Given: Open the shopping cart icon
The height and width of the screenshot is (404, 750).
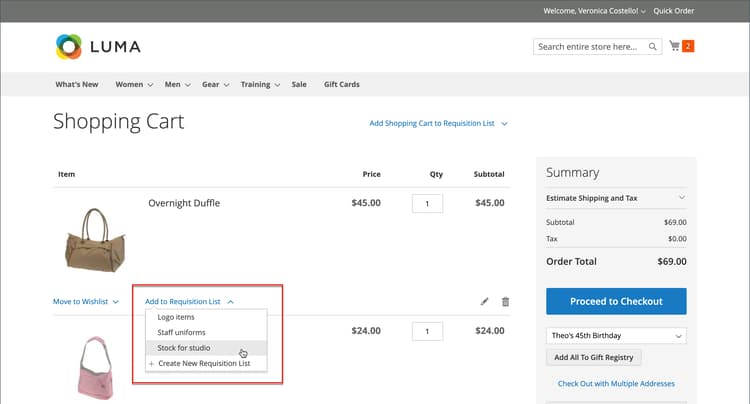Looking at the screenshot, I should pos(674,45).
